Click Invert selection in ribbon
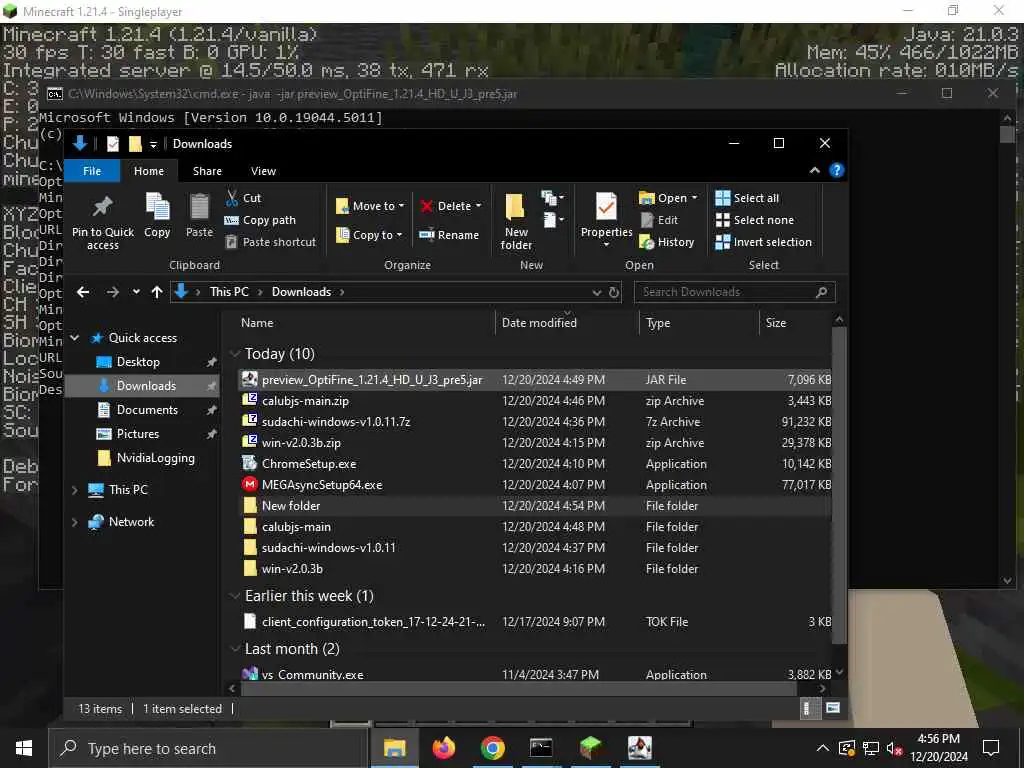Image resolution: width=1024 pixels, height=768 pixels. pos(763,242)
